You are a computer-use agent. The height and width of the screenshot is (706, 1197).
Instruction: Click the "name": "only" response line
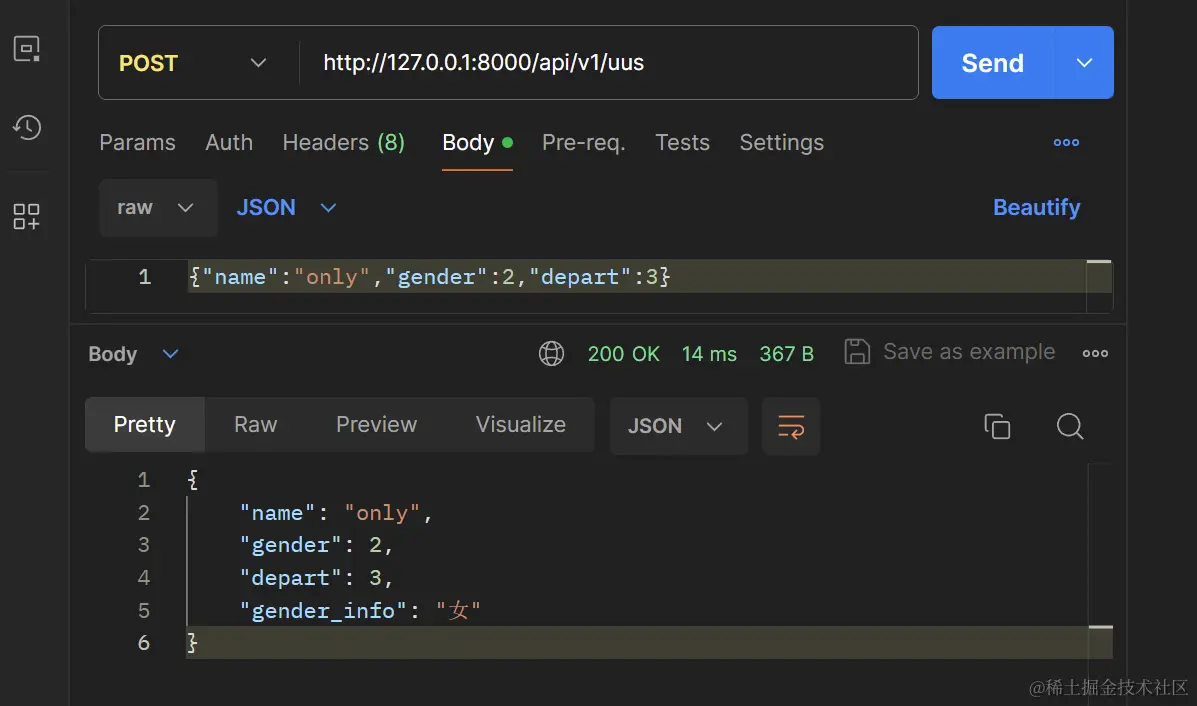(x=336, y=513)
